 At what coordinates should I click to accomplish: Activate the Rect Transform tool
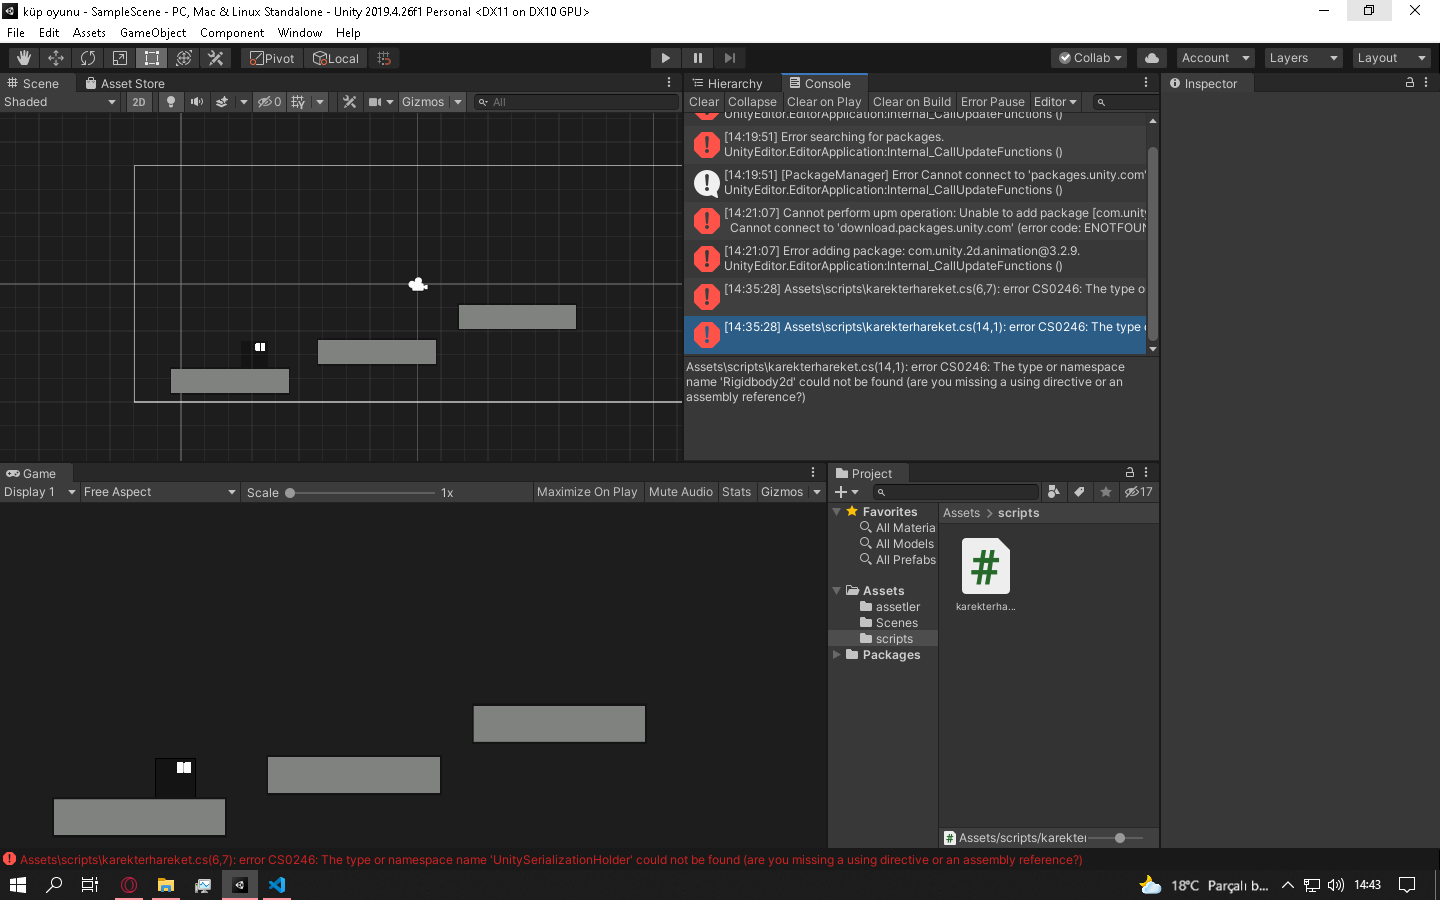pyautogui.click(x=152, y=58)
